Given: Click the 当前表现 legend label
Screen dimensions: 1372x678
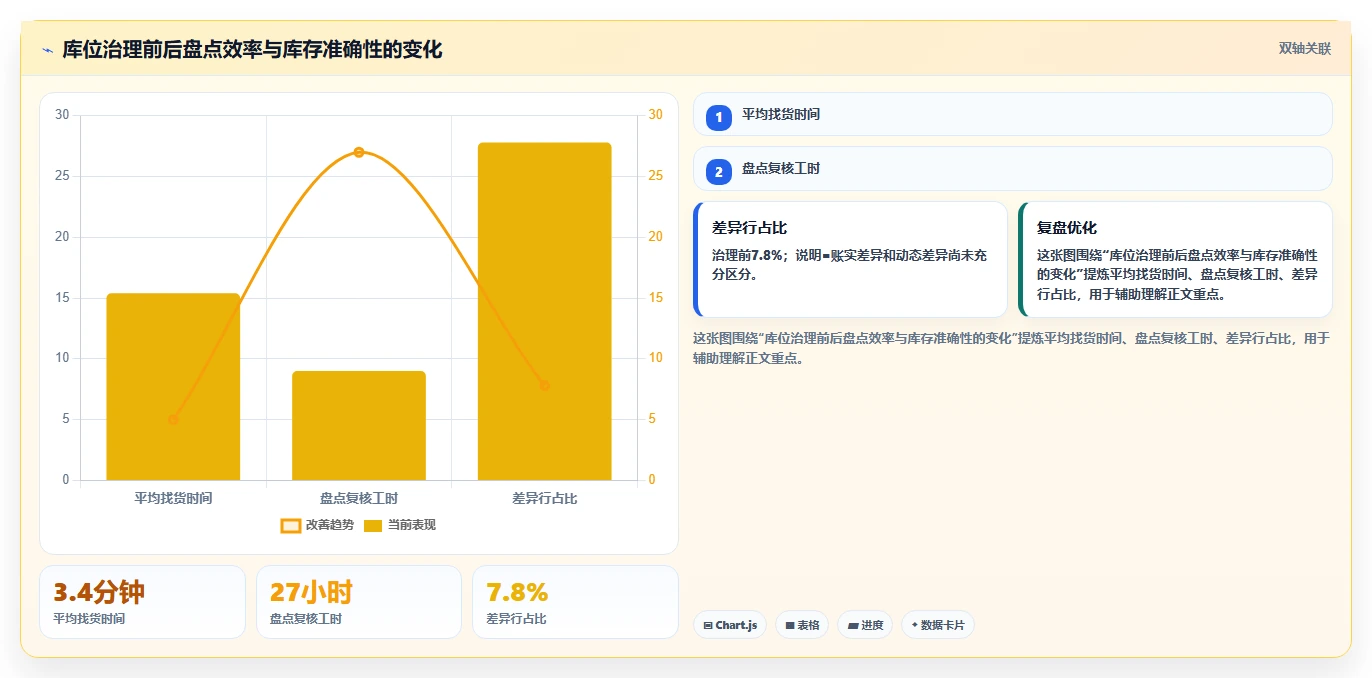Looking at the screenshot, I should click(x=412, y=525).
